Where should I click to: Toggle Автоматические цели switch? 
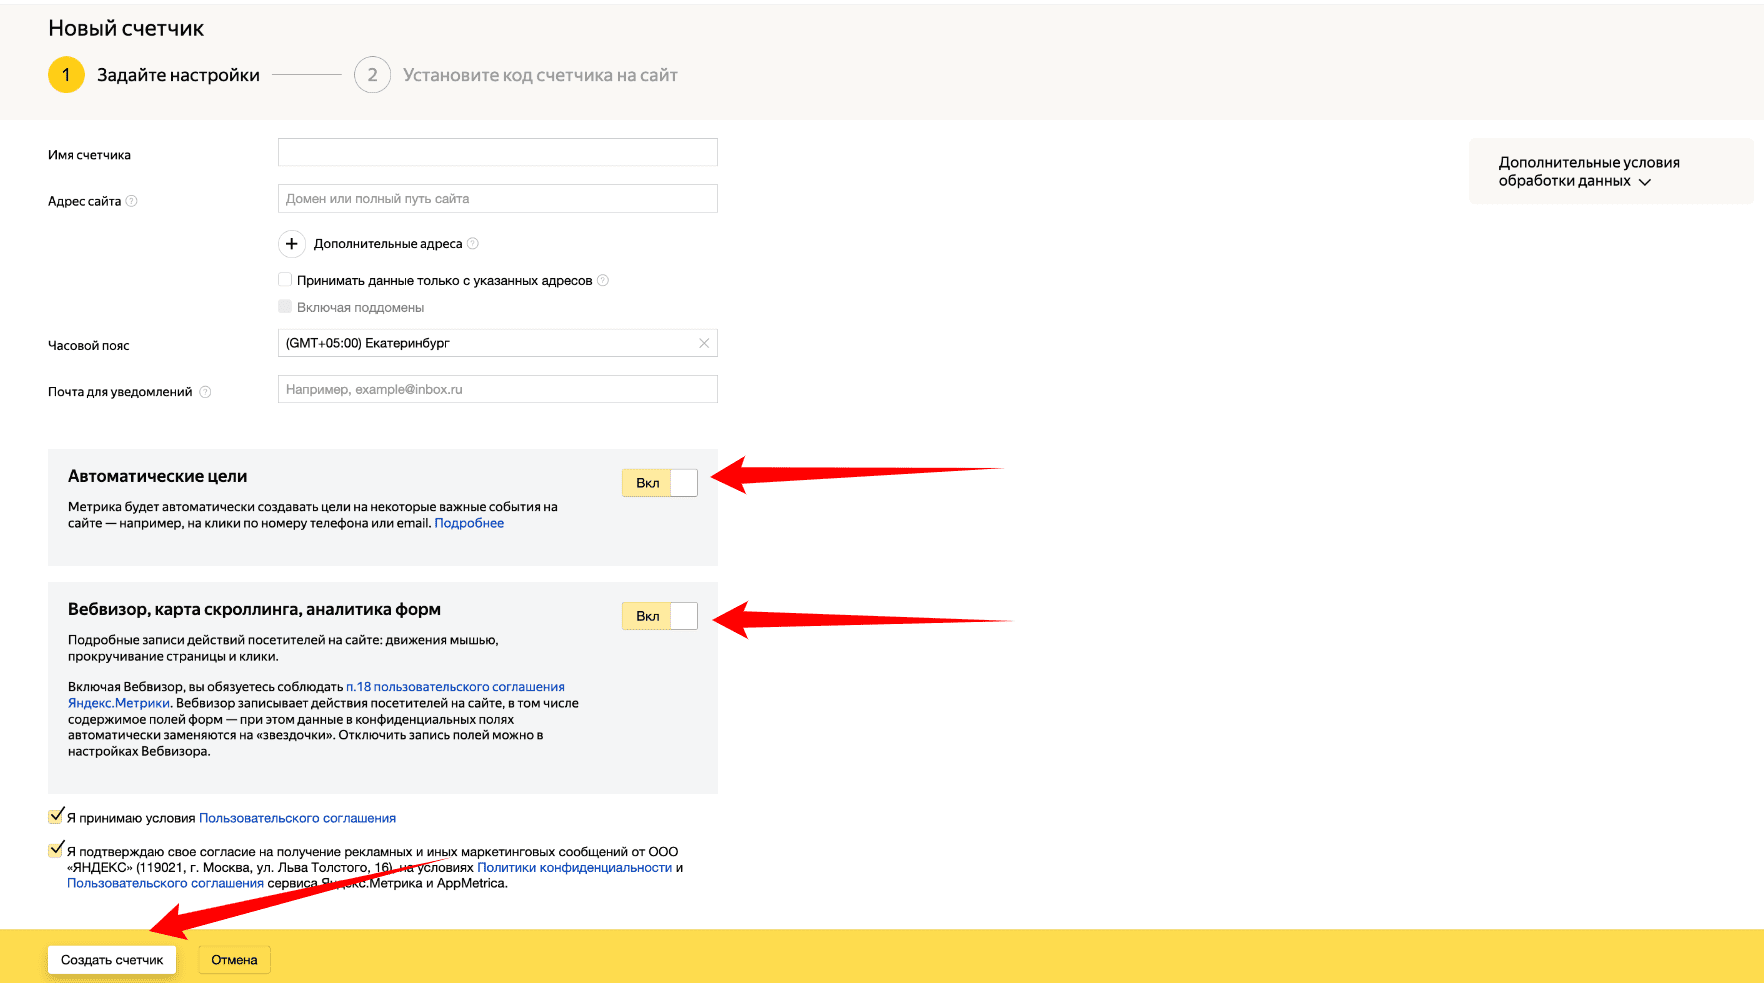660,483
